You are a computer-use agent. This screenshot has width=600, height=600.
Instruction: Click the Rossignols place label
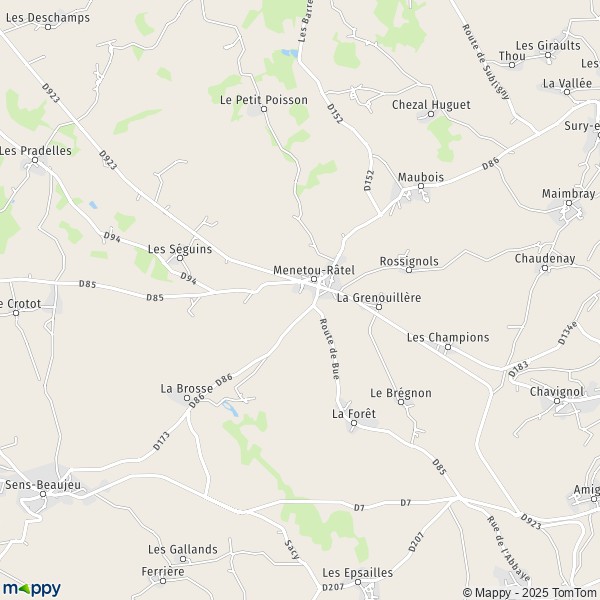[409, 262]
